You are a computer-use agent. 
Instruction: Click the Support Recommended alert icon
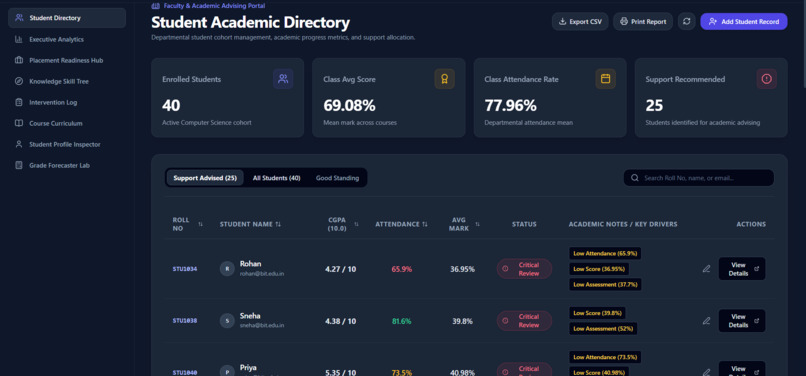point(767,79)
